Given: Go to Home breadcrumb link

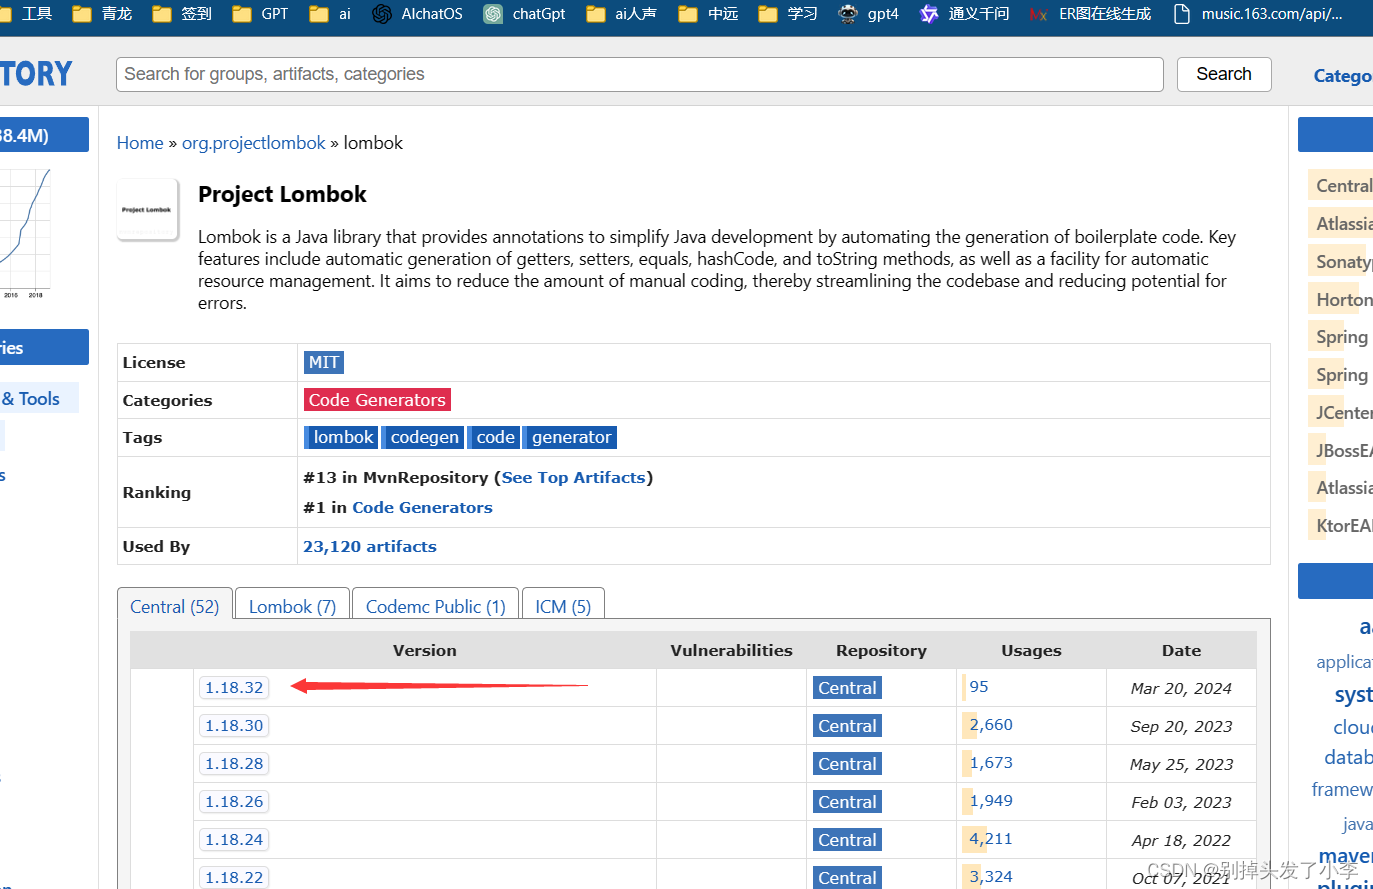Looking at the screenshot, I should click(x=140, y=143).
